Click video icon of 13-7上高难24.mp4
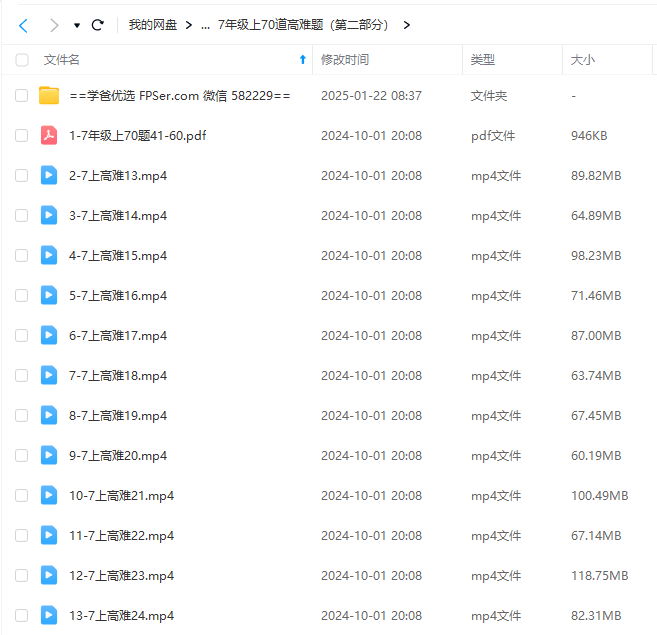 [x=49, y=615]
